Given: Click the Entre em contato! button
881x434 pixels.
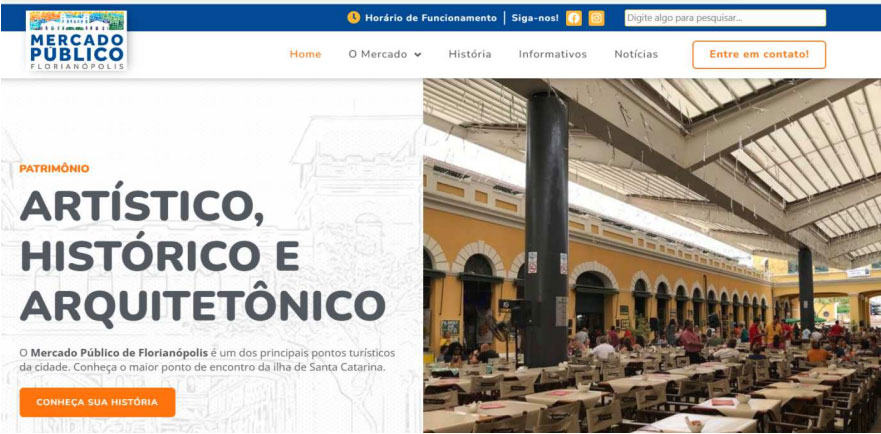Looking at the screenshot, I should click(759, 55).
